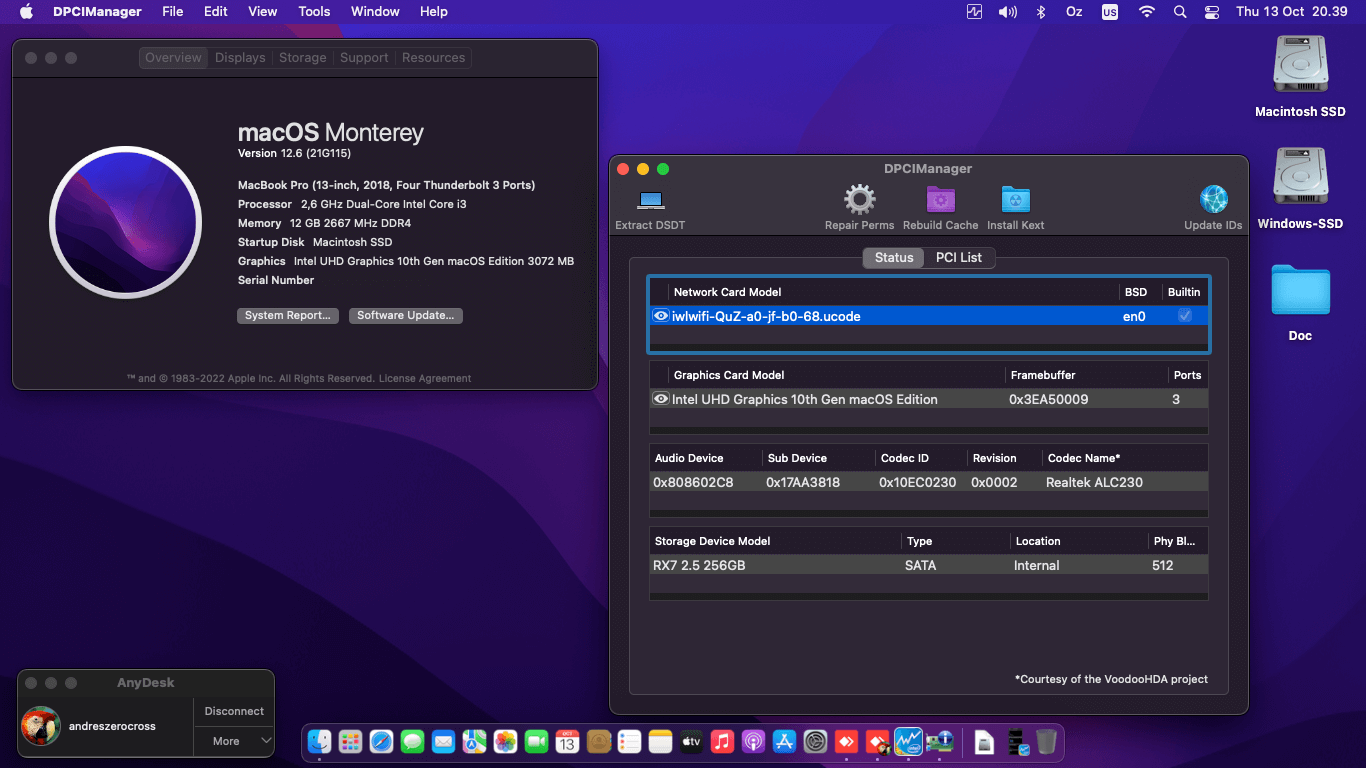
Task: Launch the Apple TV app from the Dock
Action: click(691, 742)
